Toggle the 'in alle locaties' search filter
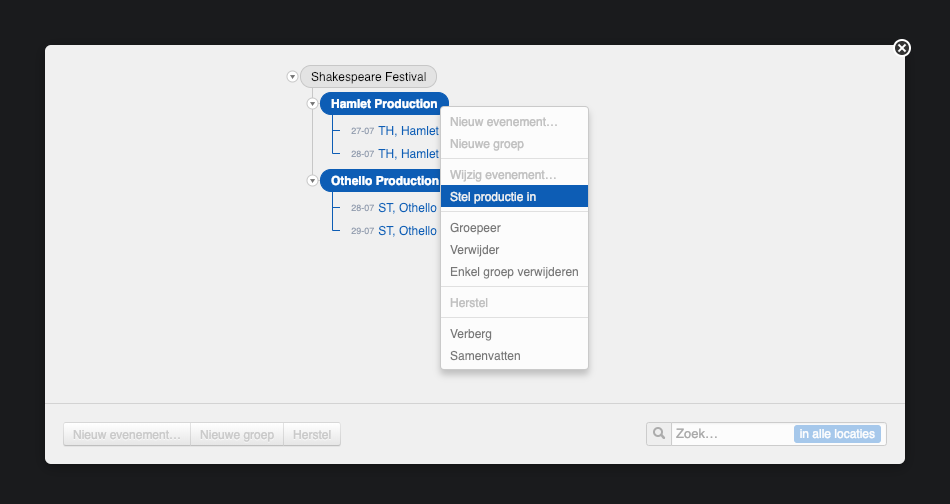This screenshot has width=950, height=504. [837, 434]
